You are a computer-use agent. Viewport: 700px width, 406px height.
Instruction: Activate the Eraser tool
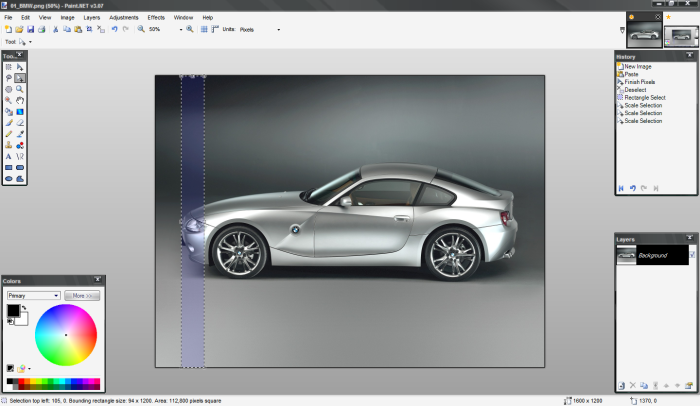(20, 122)
